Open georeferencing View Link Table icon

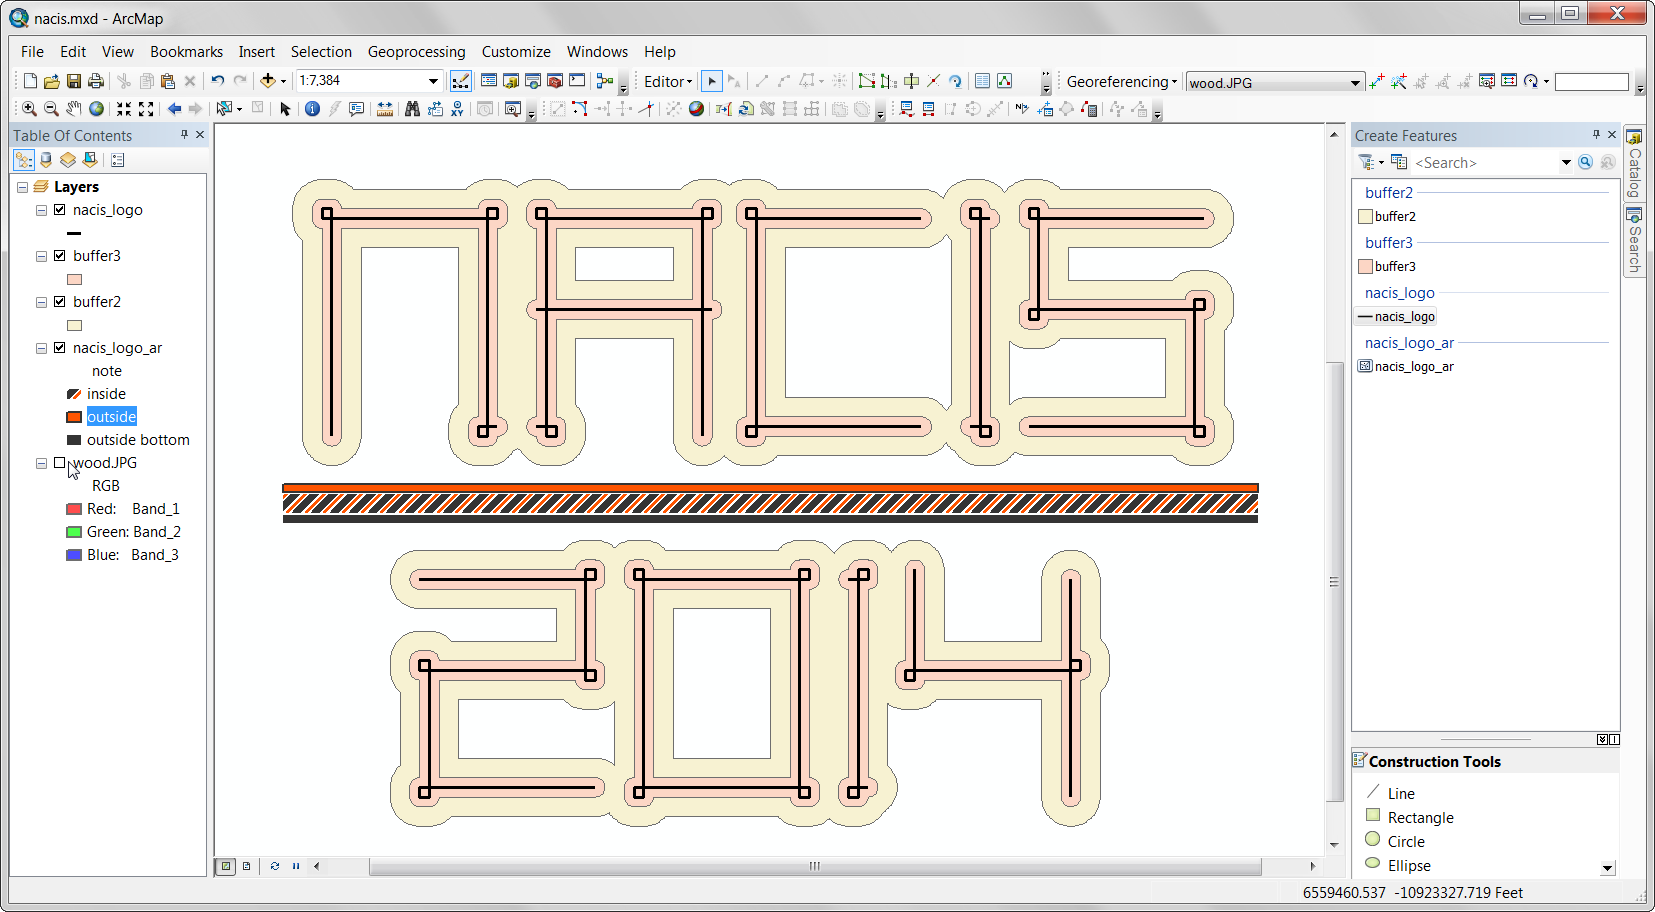click(x=1509, y=81)
